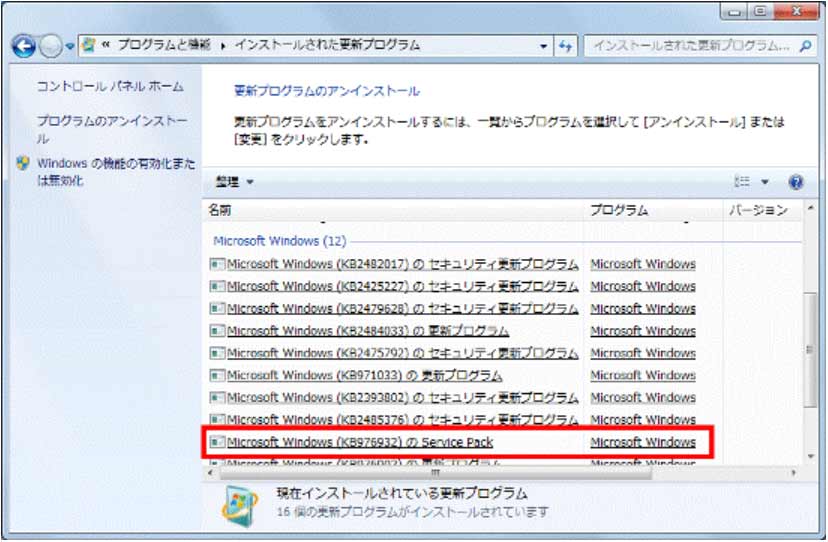Click the change view icon in toolbar

pyautogui.click(x=742, y=182)
